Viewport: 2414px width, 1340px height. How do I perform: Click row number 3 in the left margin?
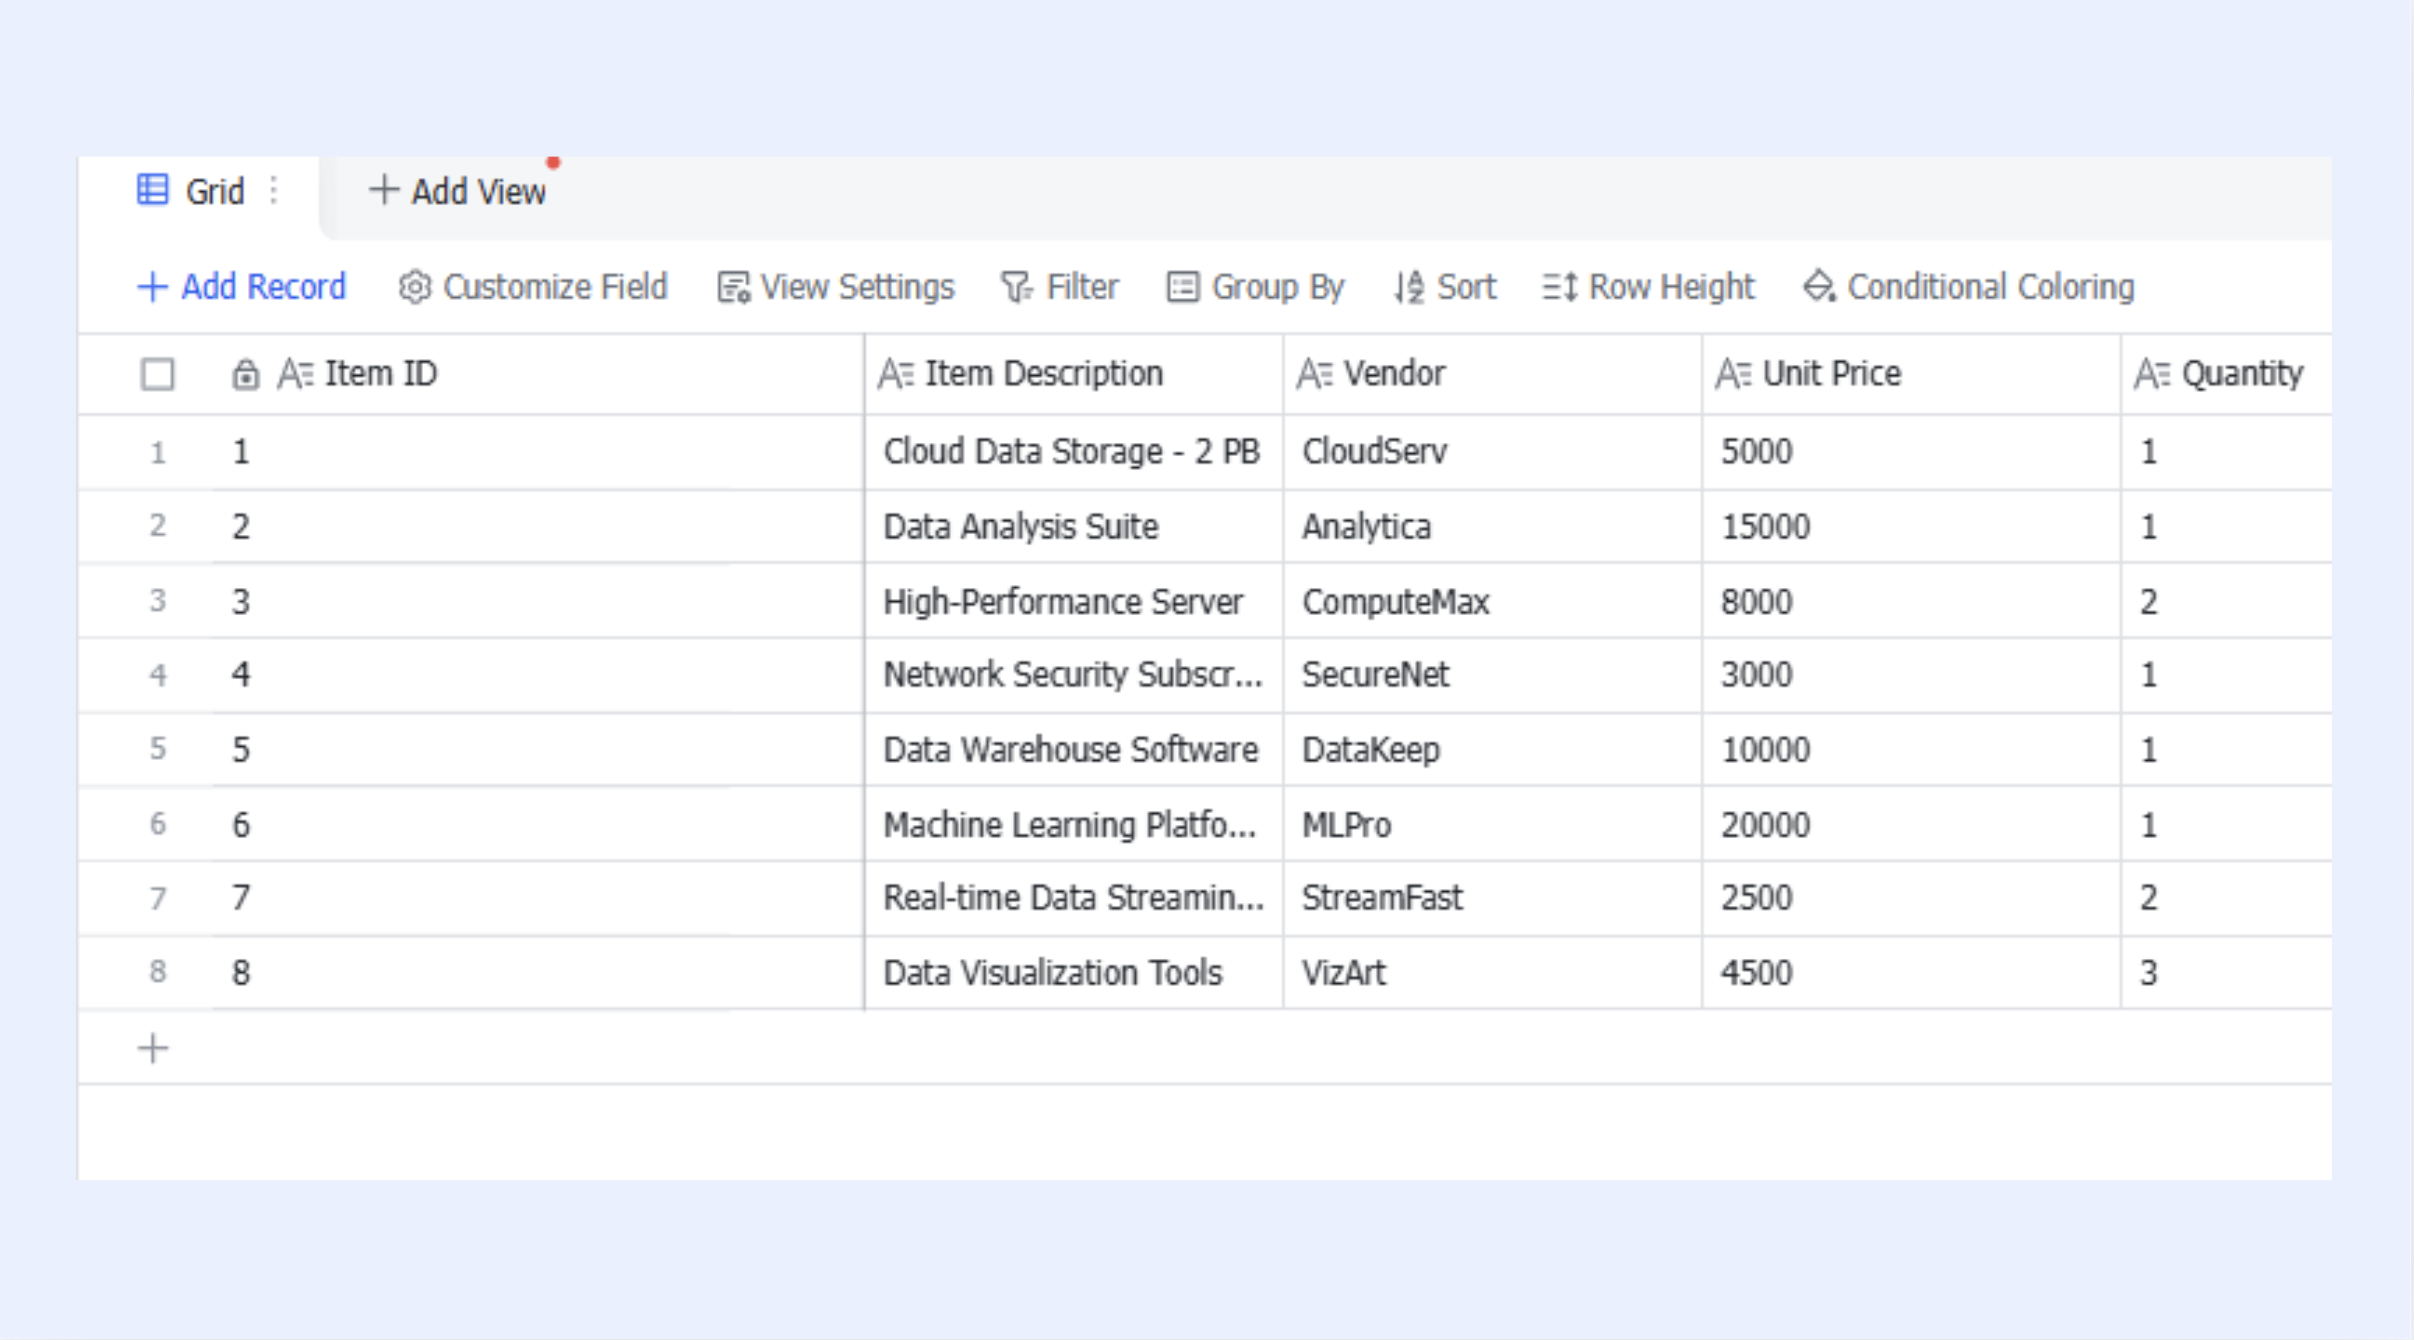pyautogui.click(x=157, y=601)
